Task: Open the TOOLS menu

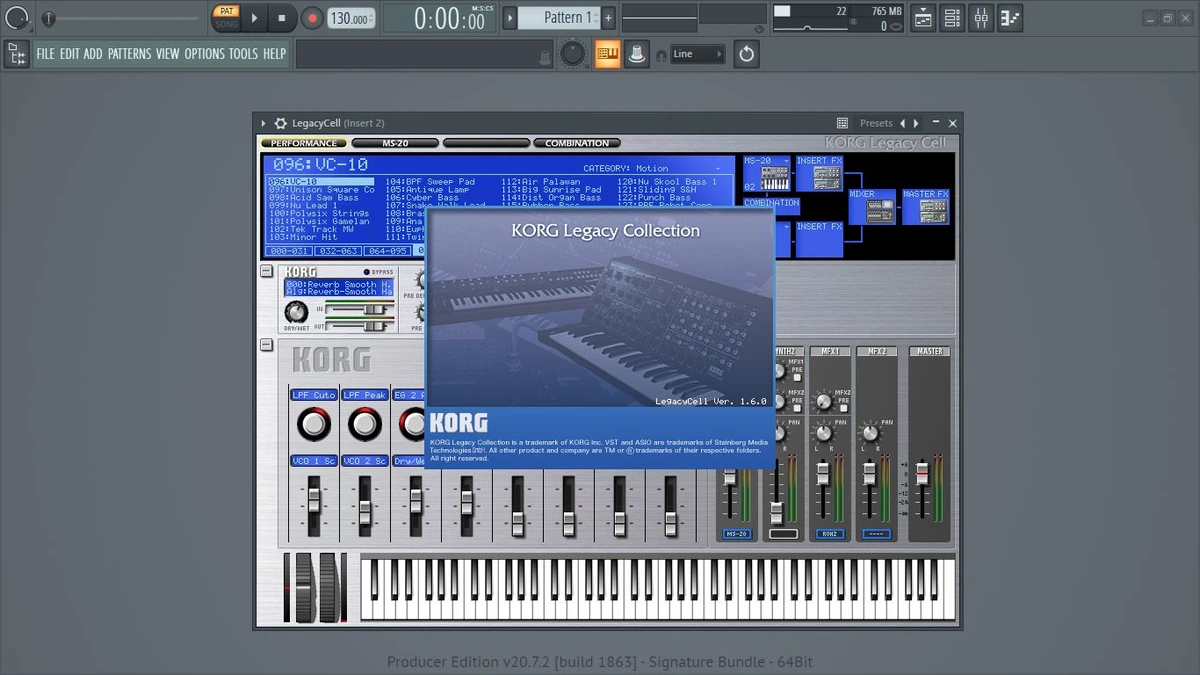Action: click(x=243, y=54)
